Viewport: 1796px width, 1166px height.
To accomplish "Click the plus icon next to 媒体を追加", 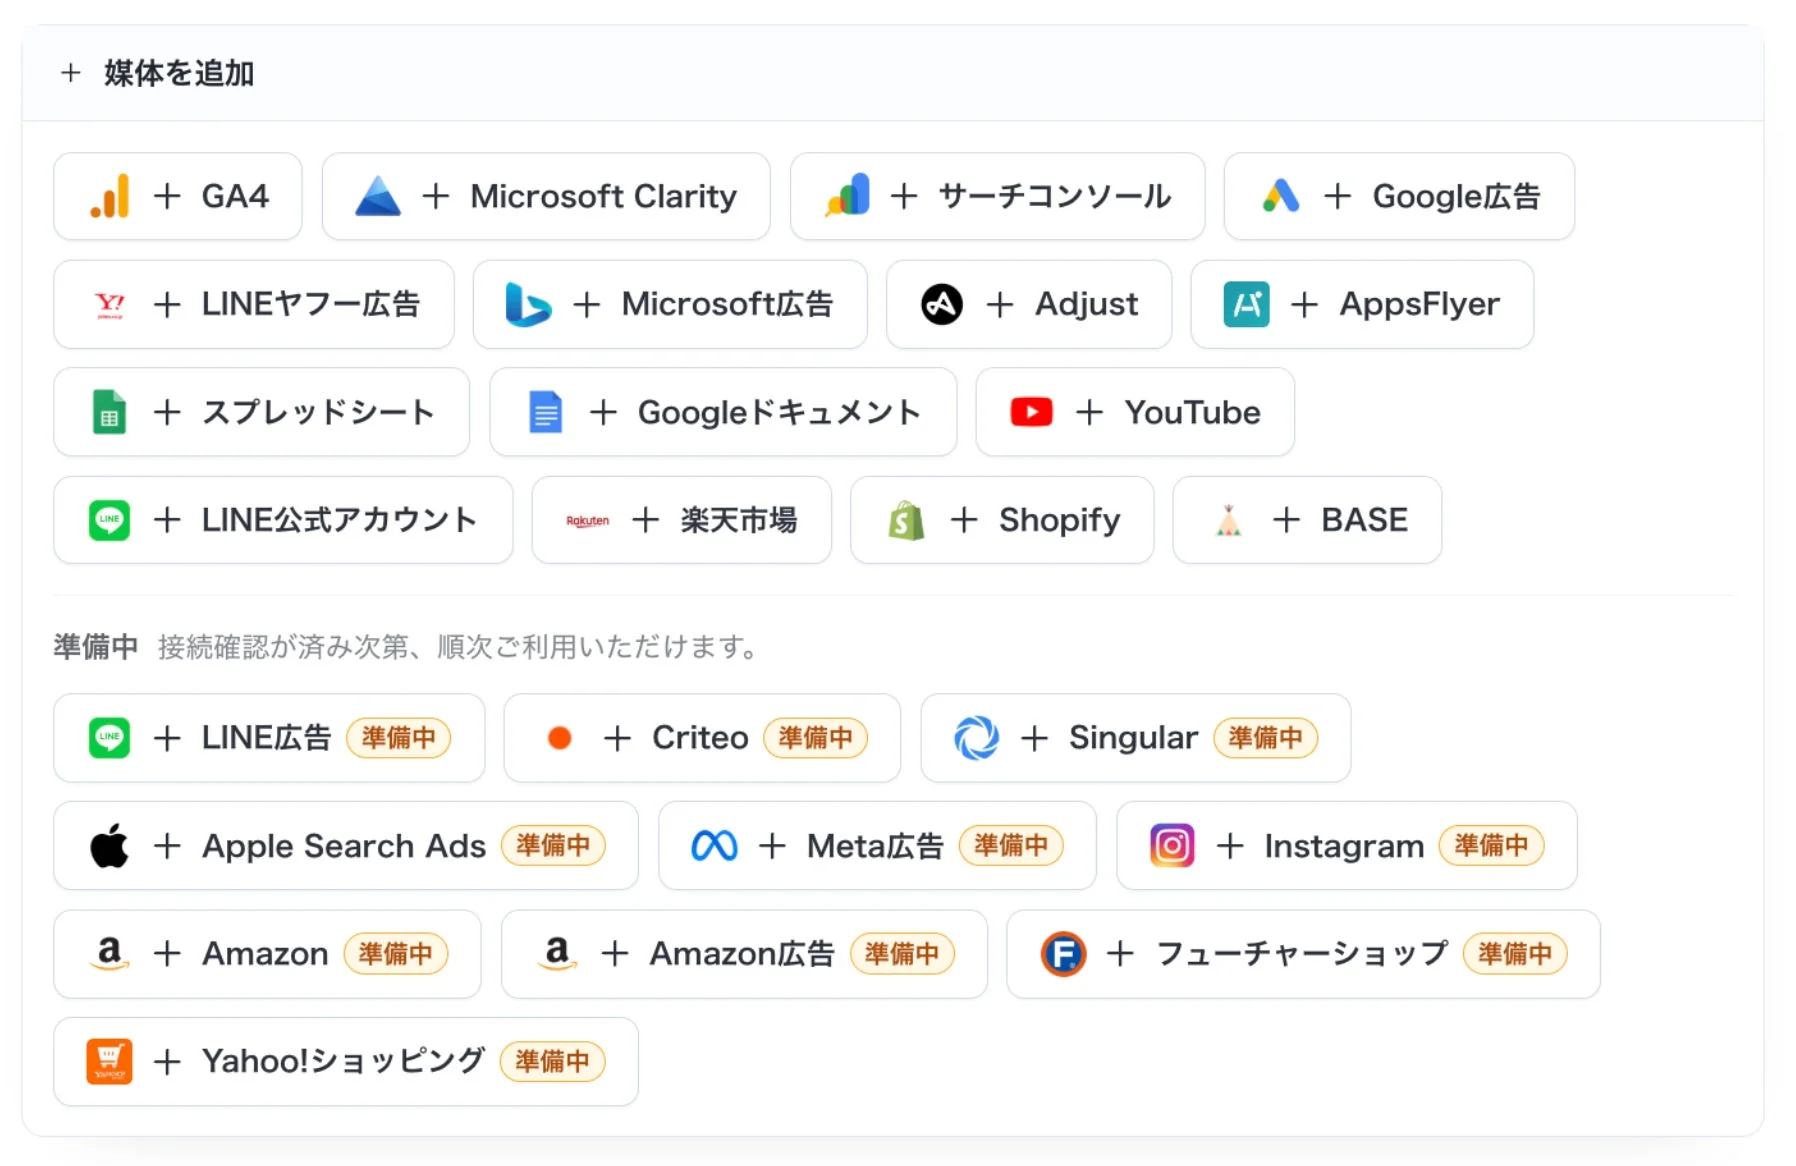I will pyautogui.click(x=71, y=73).
